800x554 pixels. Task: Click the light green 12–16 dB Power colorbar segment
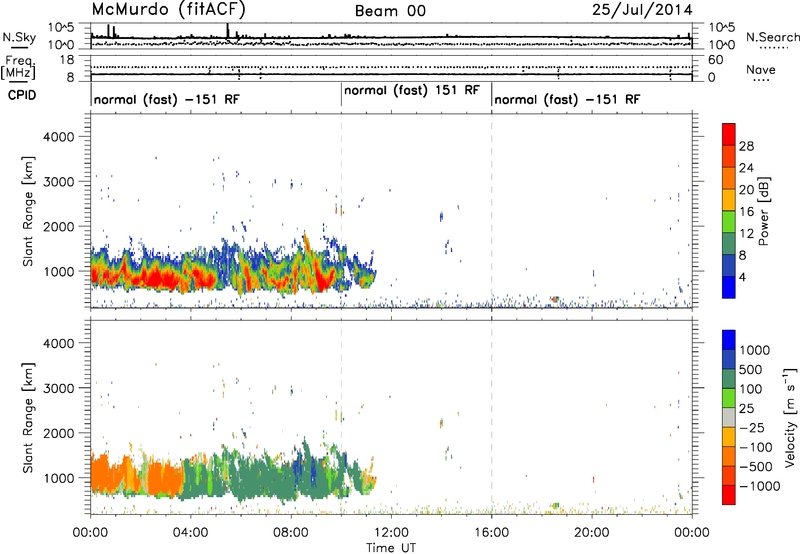[729, 222]
